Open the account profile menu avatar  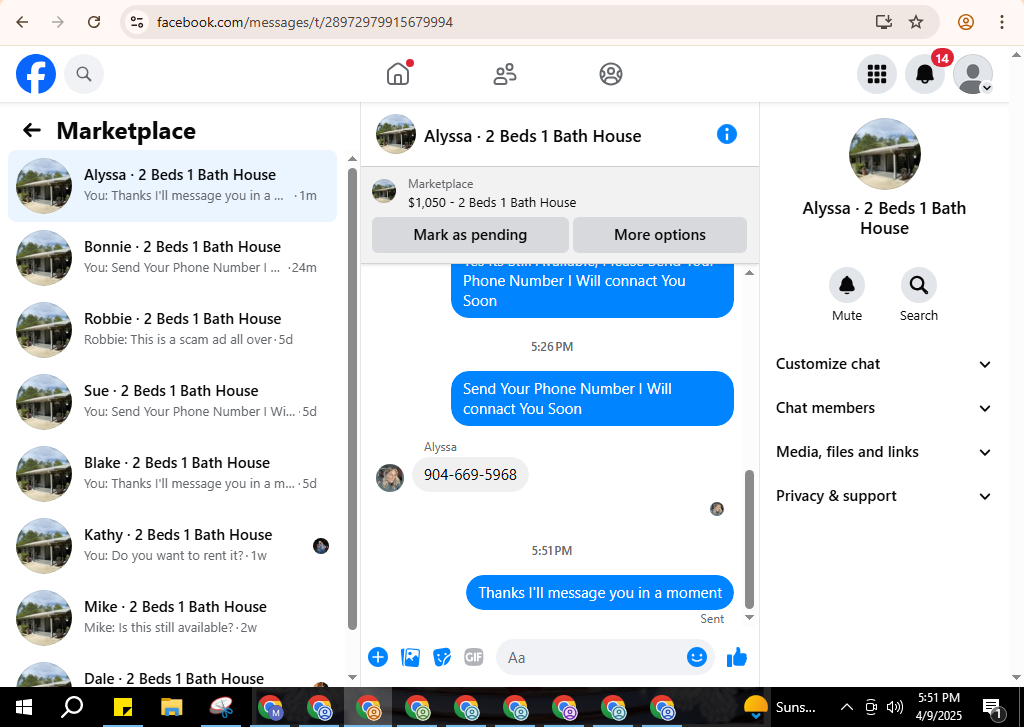[973, 74]
